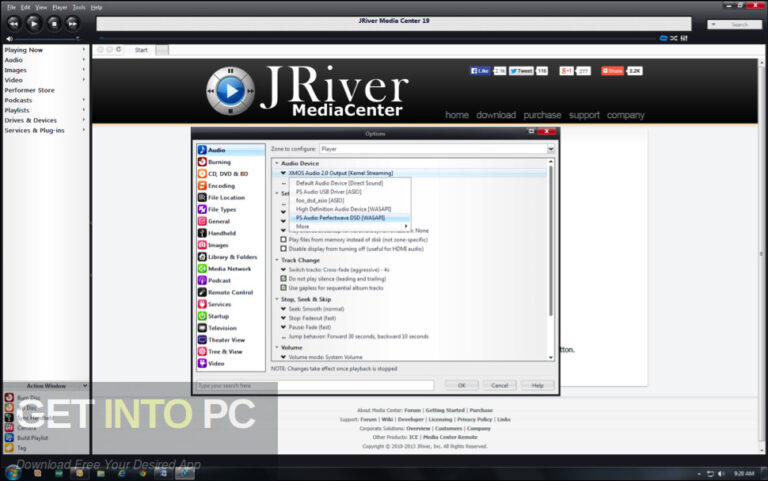Open Encoding options category
The height and width of the screenshot is (481, 768).
(221, 186)
